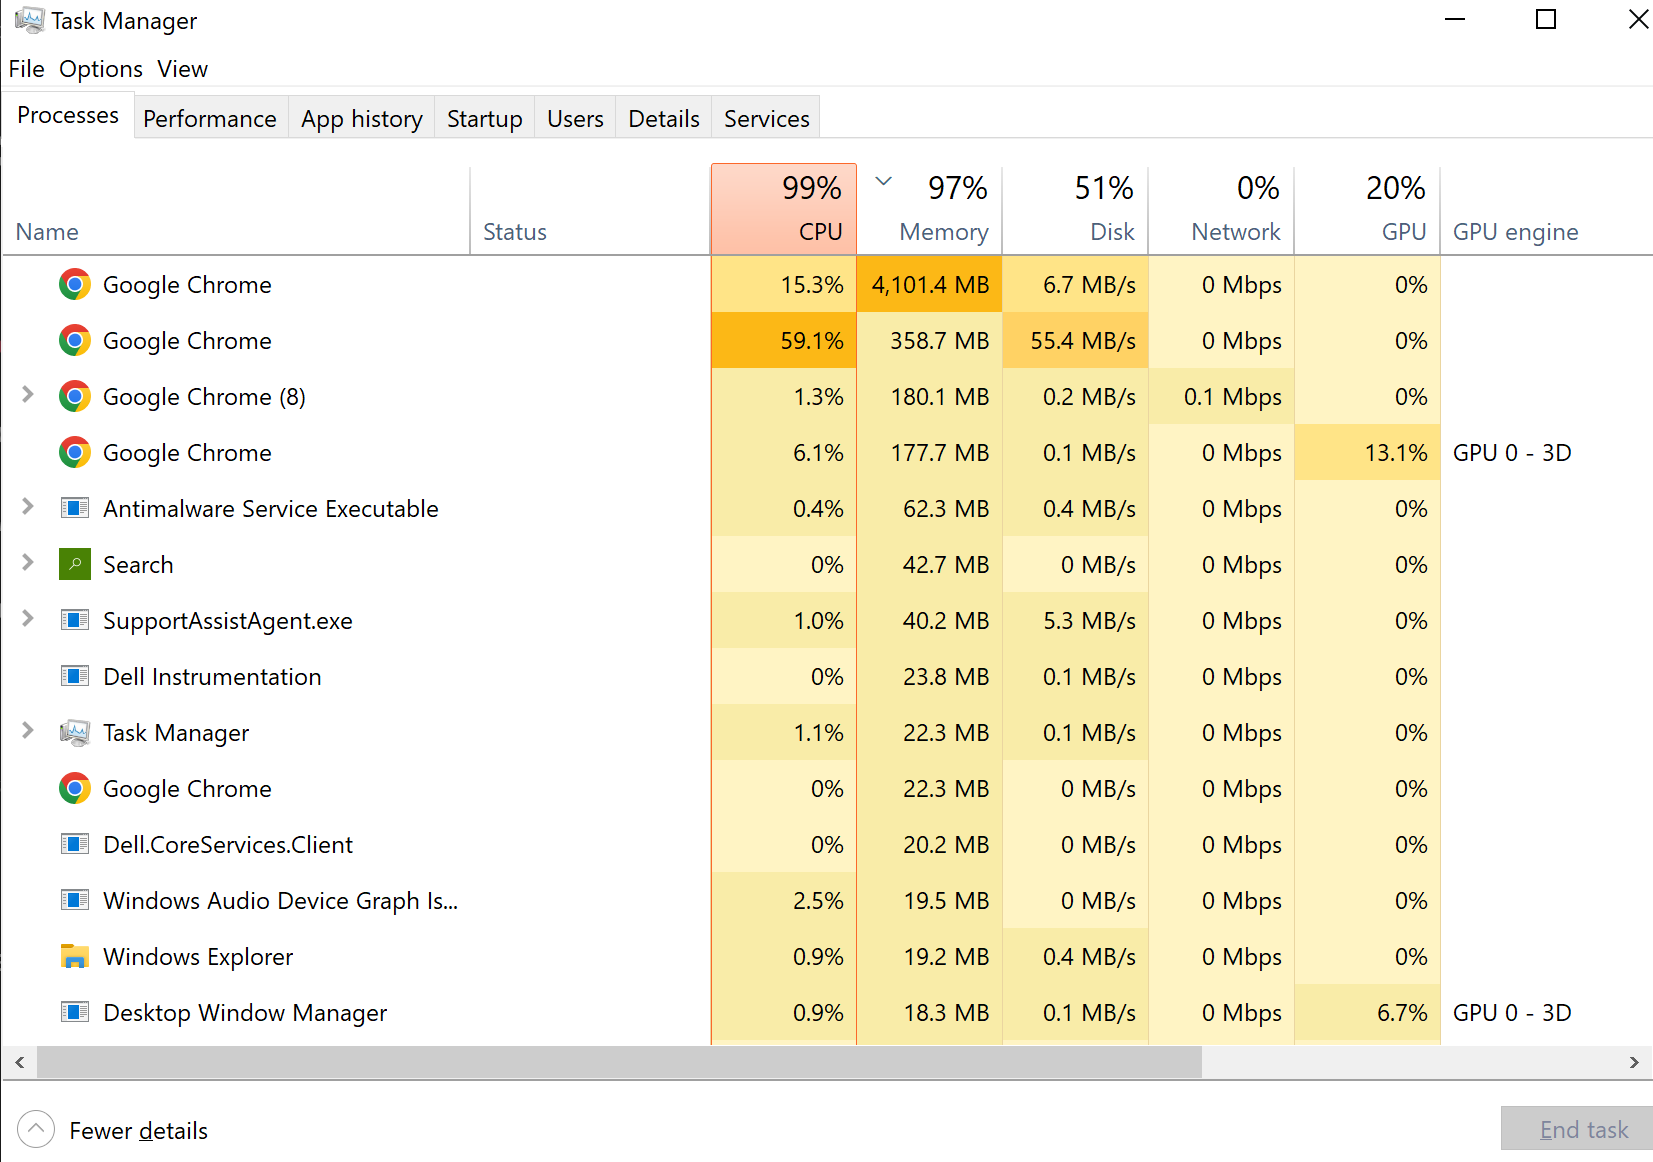1653x1162 pixels.
Task: Click the horizontal scrollbar right arrow
Action: pos(1634,1062)
